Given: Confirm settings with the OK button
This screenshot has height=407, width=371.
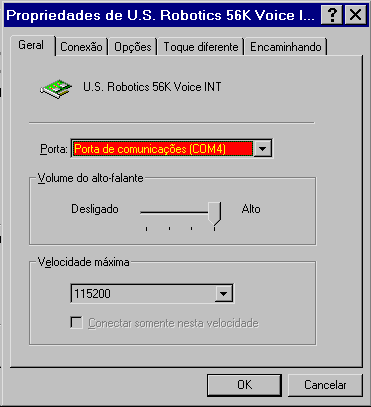Looking at the screenshot, I should (244, 385).
